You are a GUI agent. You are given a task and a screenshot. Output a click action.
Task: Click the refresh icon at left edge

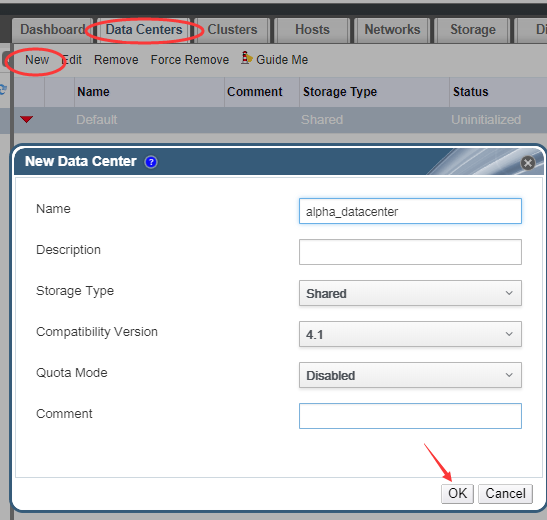click(3, 89)
